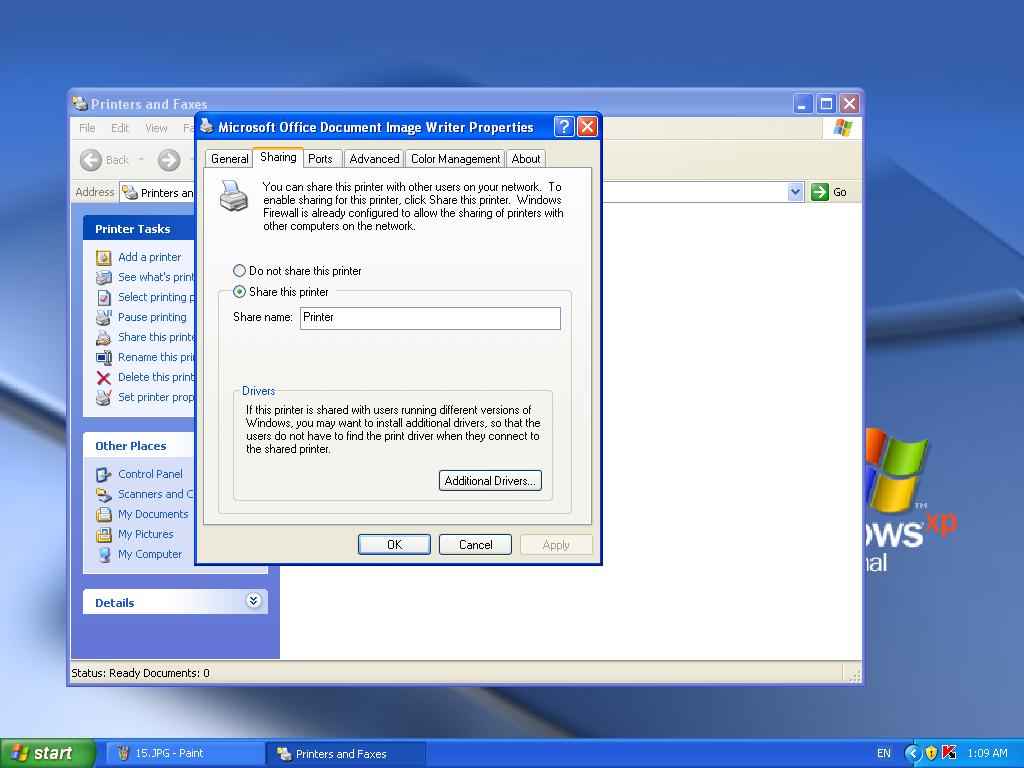Click the green Go arrow icon
Image resolution: width=1024 pixels, height=768 pixels.
tap(820, 192)
